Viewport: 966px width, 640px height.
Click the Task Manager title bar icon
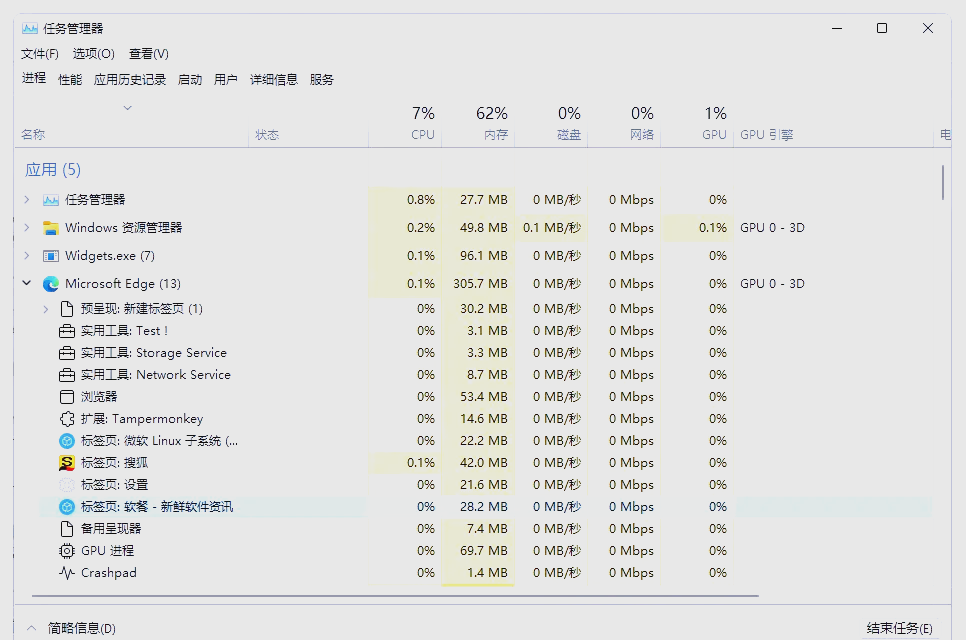(x=30, y=28)
